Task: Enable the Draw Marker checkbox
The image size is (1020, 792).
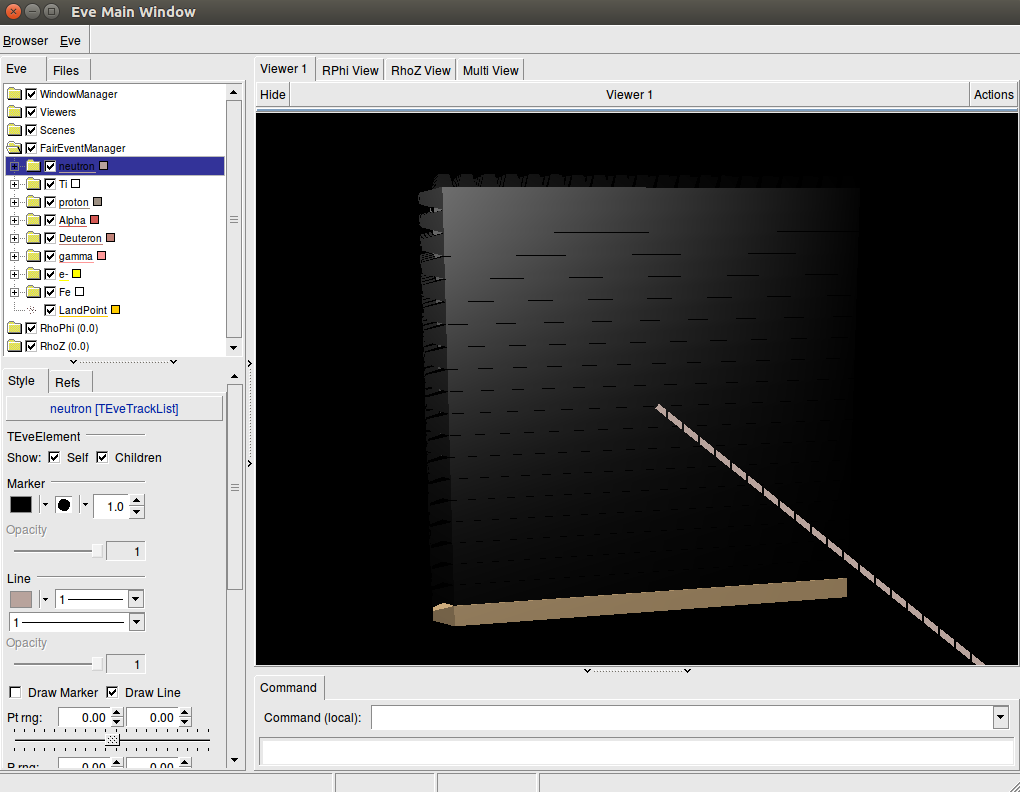Action: [x=15, y=692]
